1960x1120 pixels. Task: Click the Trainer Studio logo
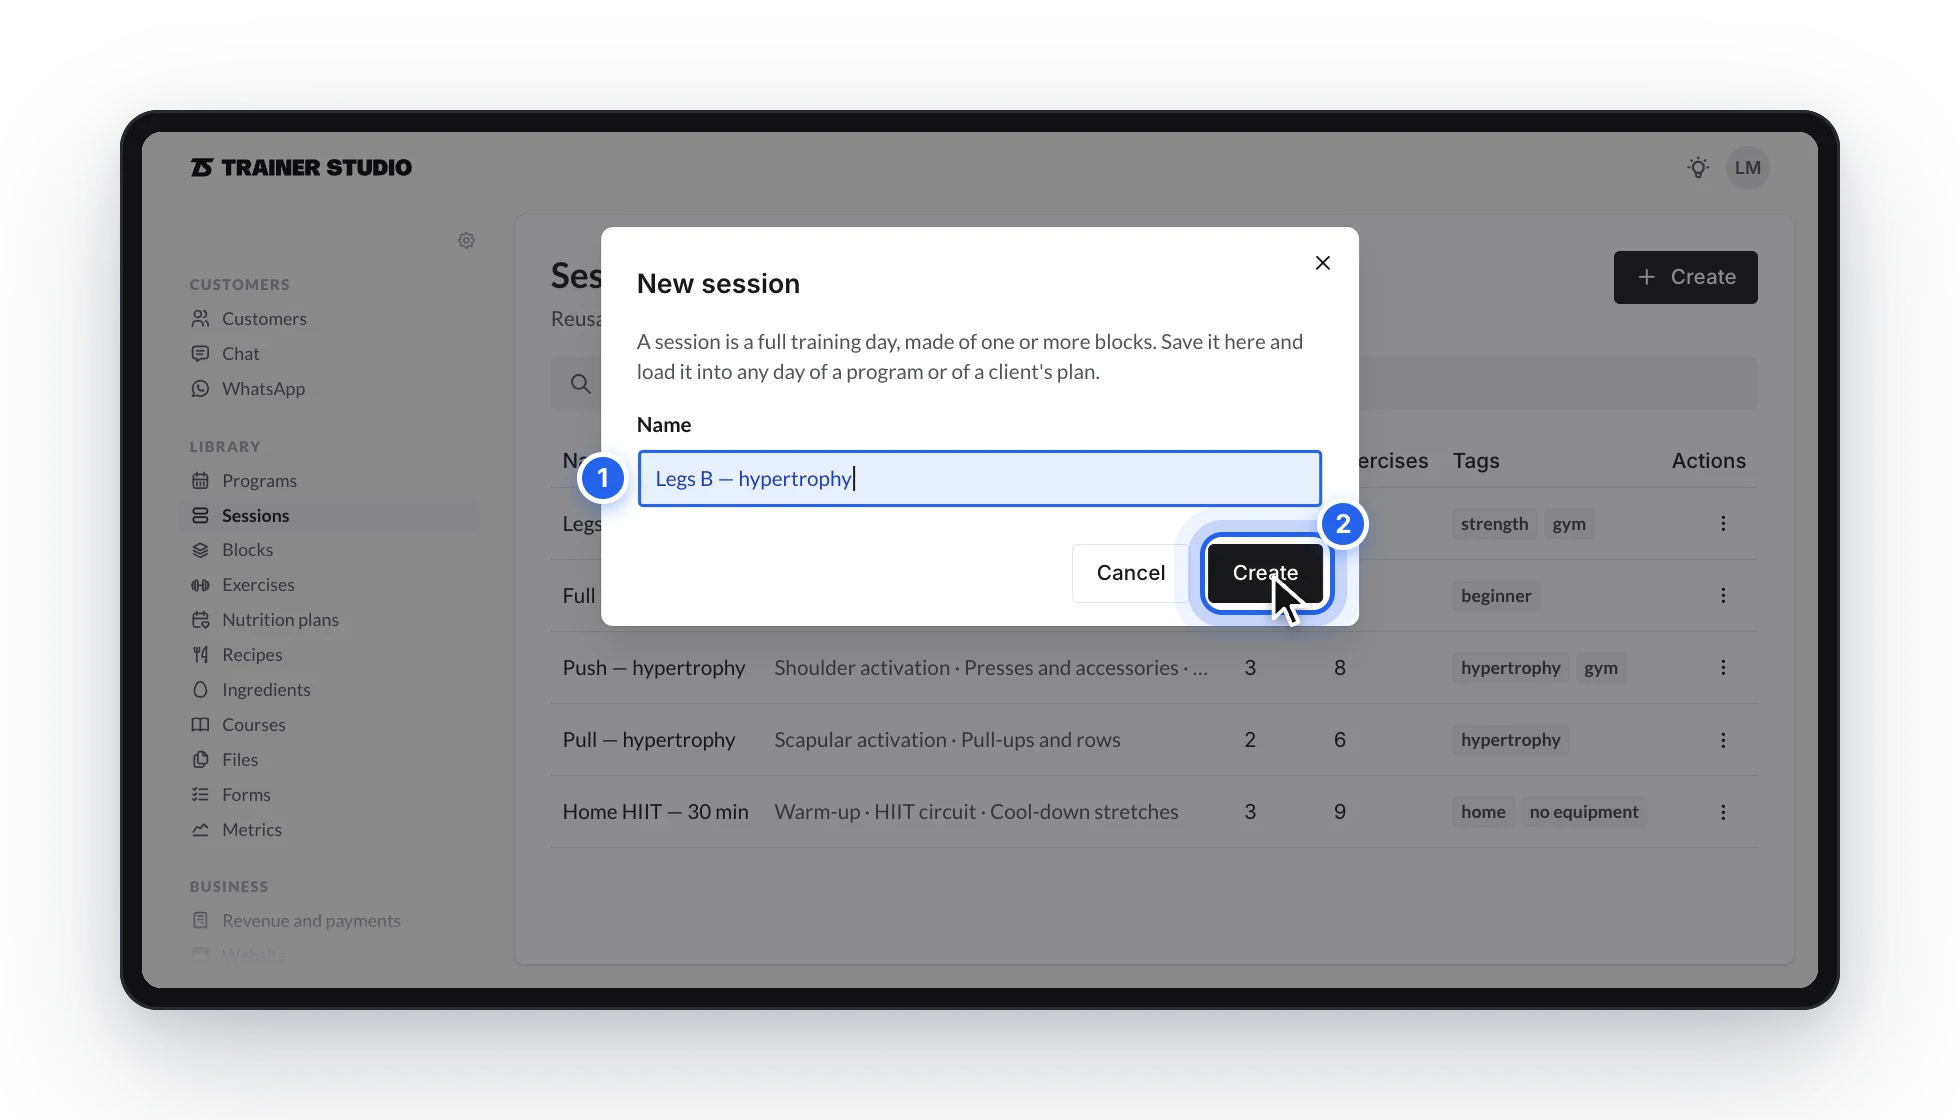pyautogui.click(x=301, y=167)
